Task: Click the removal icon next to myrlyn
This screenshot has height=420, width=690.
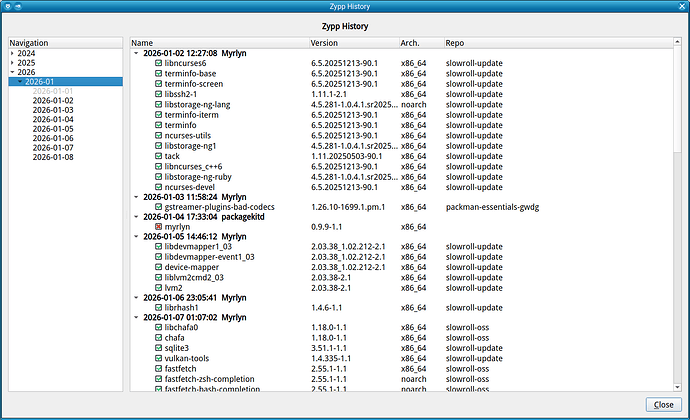Action: 158,228
